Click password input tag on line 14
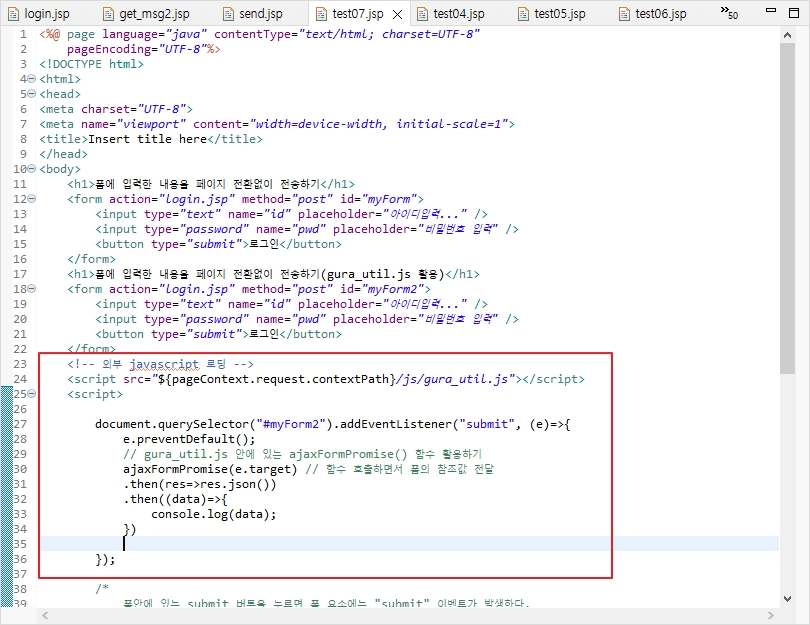The image size is (810, 625). pyautogui.click(x=307, y=229)
